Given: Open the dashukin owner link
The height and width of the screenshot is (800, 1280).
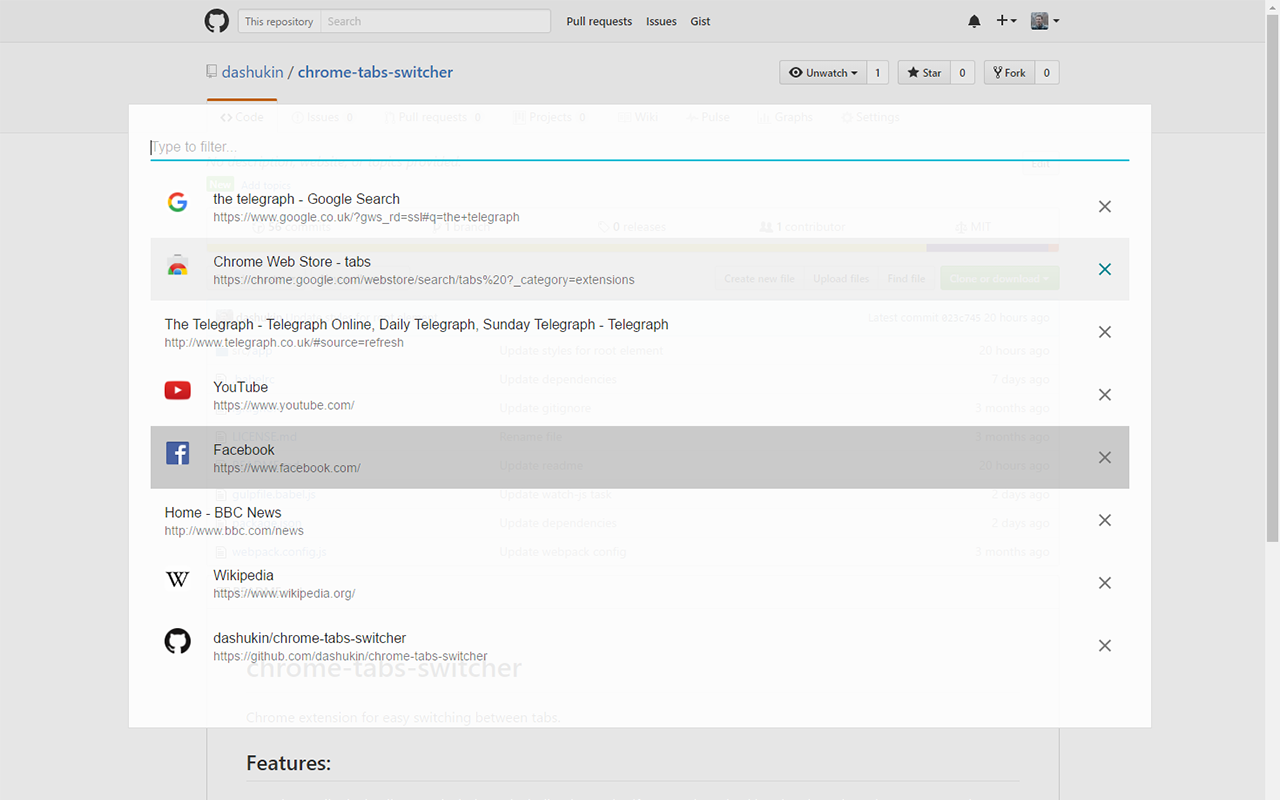Looking at the screenshot, I should point(252,72).
